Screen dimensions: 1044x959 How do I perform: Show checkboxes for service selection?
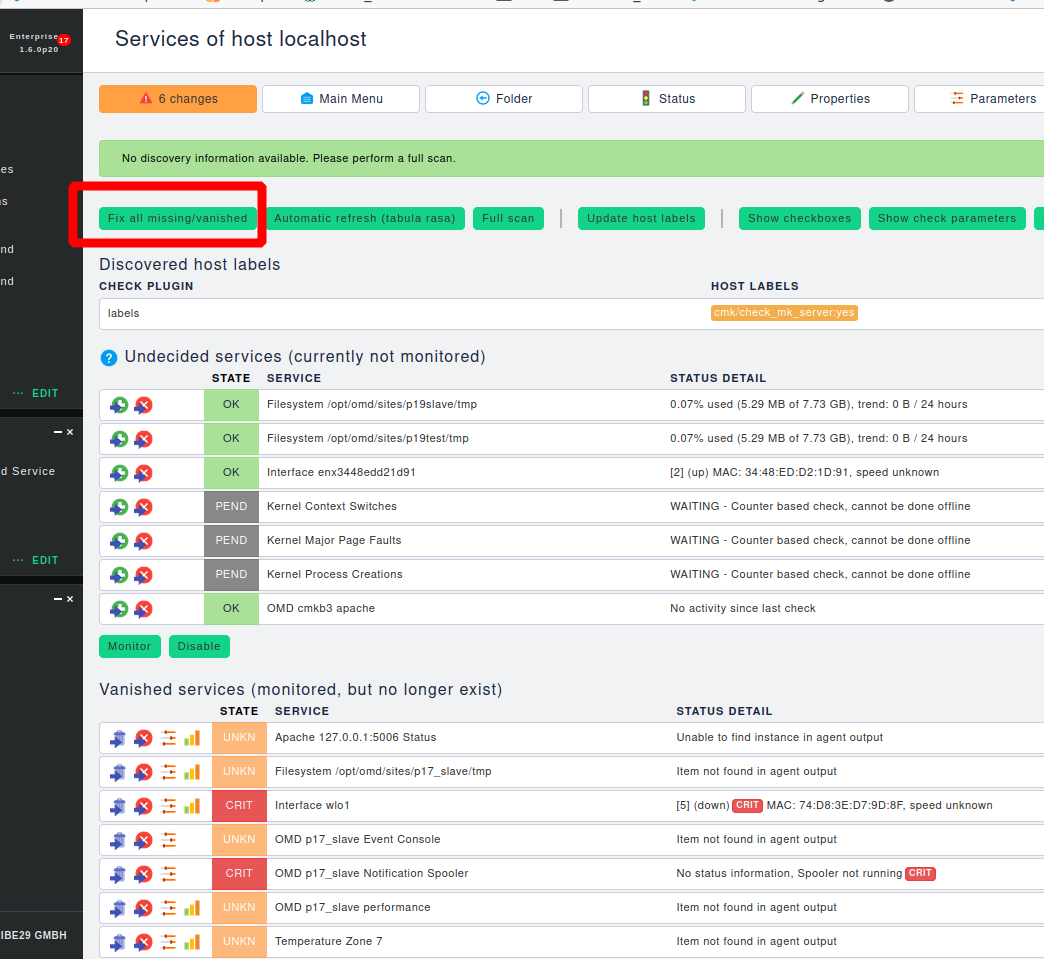(799, 218)
